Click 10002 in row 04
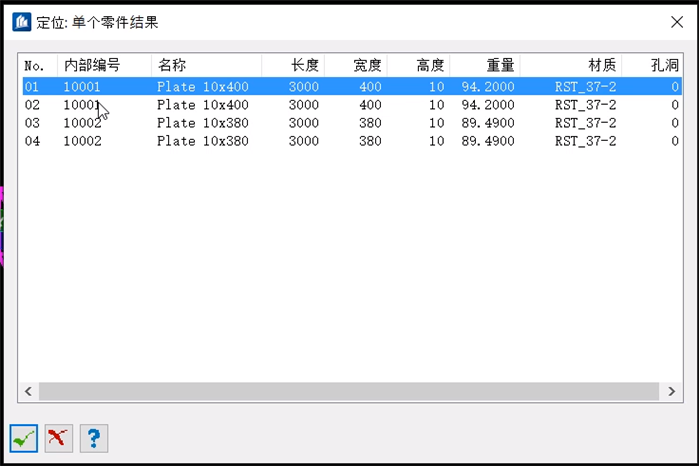 point(82,141)
